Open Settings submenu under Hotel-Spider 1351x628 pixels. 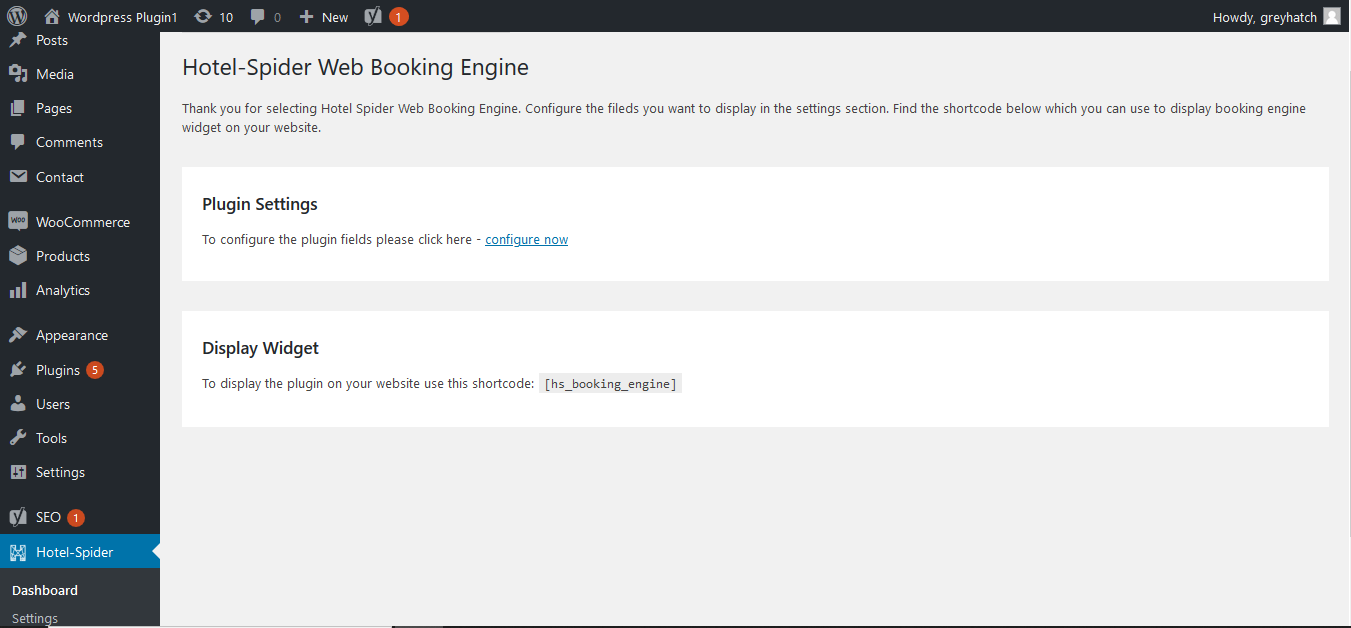click(x=35, y=618)
